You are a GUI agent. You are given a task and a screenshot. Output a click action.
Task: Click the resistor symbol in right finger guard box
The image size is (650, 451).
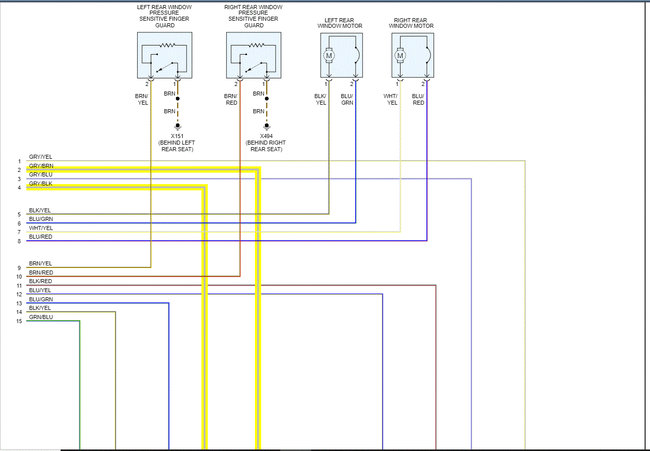[x=257, y=45]
